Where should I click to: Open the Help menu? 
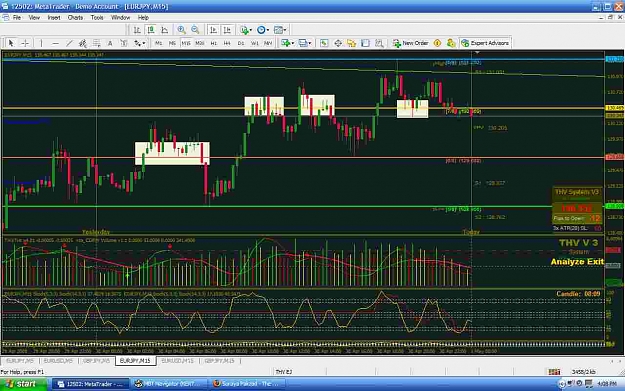click(x=143, y=18)
